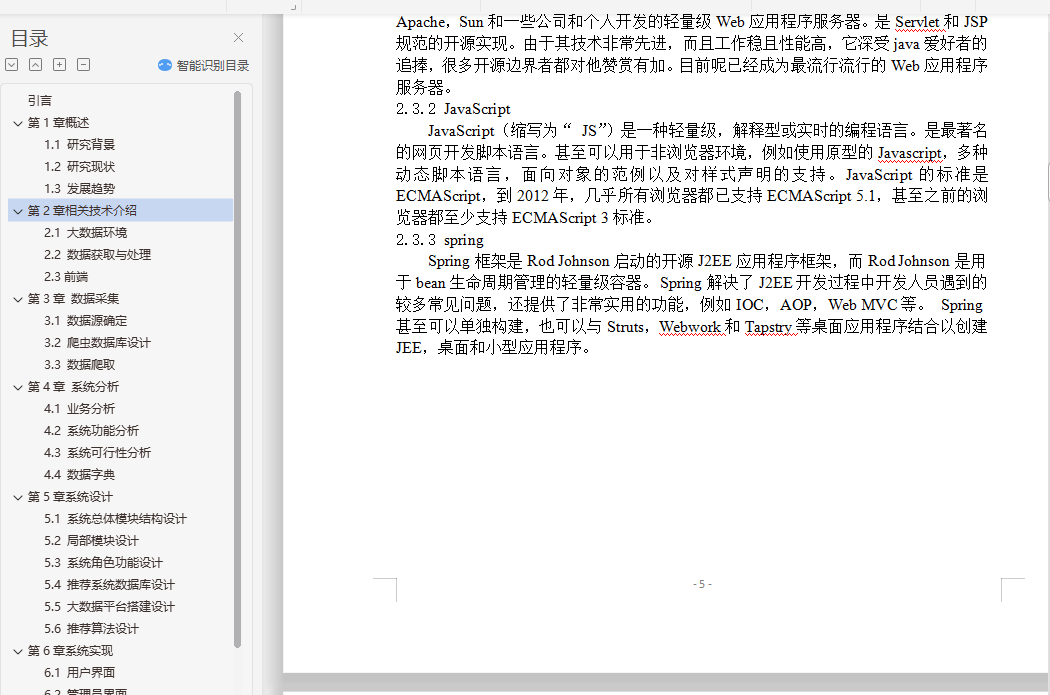1050x695 pixels.
Task: Jump to 5.5 大数据平台搭建设计
Action: tap(110, 607)
